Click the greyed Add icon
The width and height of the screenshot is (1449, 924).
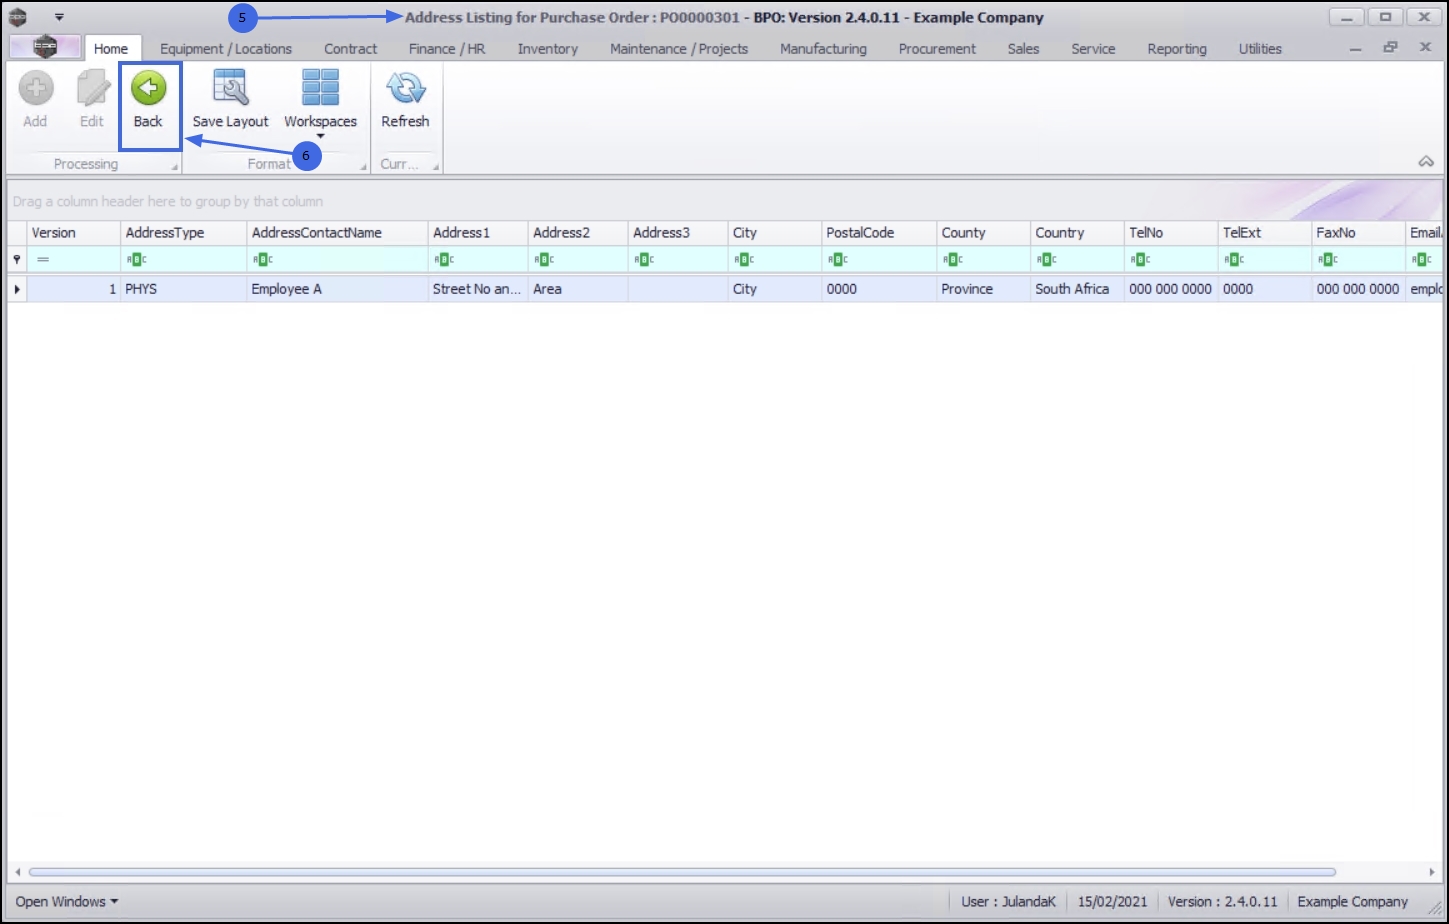point(35,89)
